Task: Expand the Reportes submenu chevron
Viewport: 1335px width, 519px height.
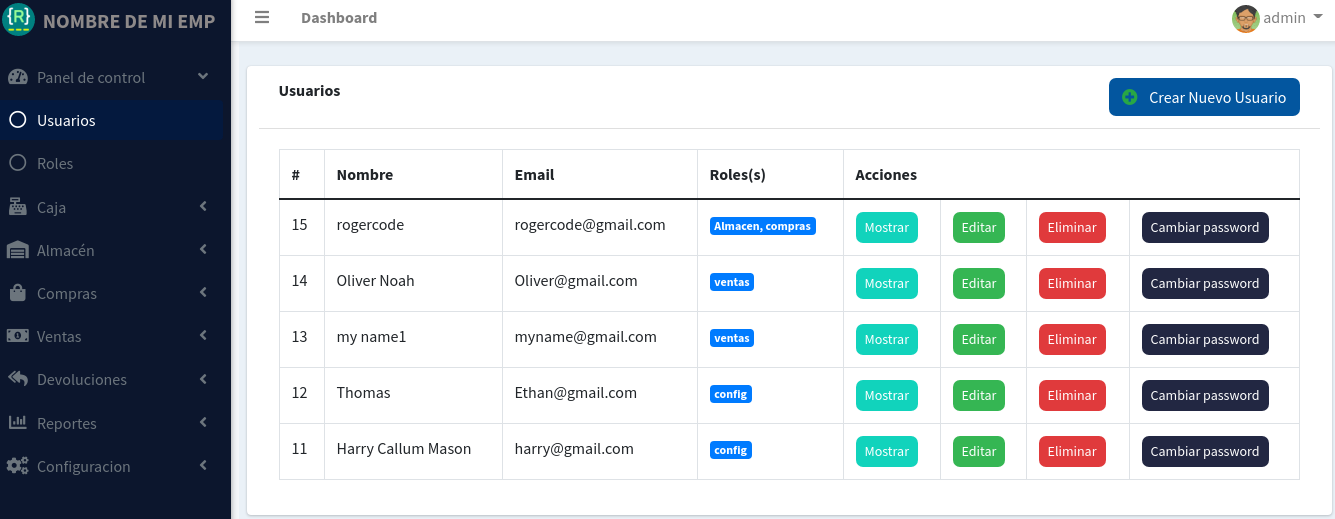Action: pyautogui.click(x=203, y=423)
